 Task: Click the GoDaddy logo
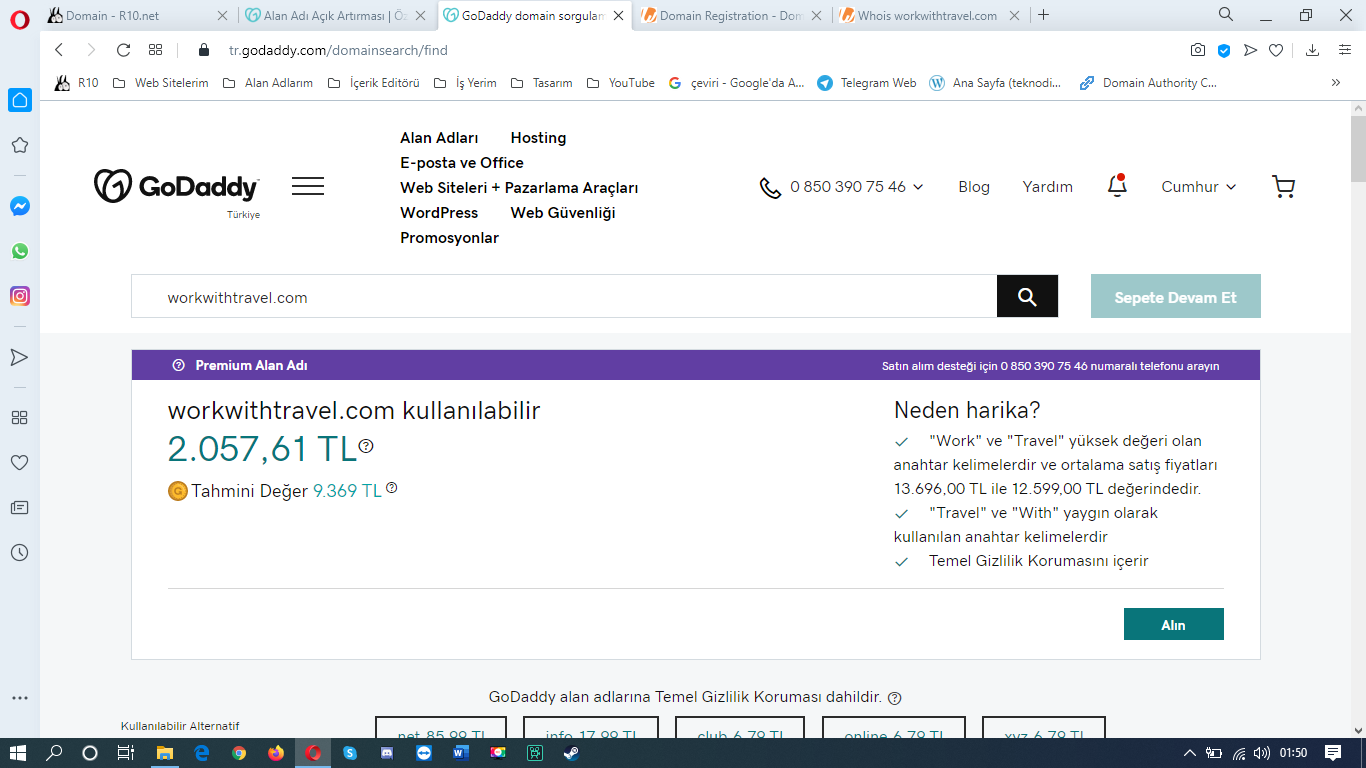[177, 187]
